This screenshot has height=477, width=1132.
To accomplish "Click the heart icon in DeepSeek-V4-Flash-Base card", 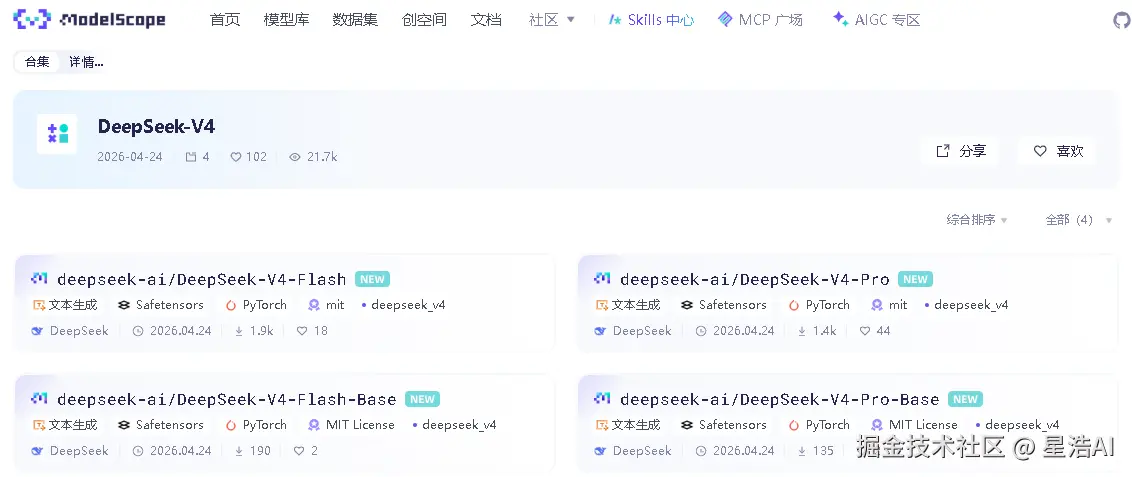I will [299, 451].
